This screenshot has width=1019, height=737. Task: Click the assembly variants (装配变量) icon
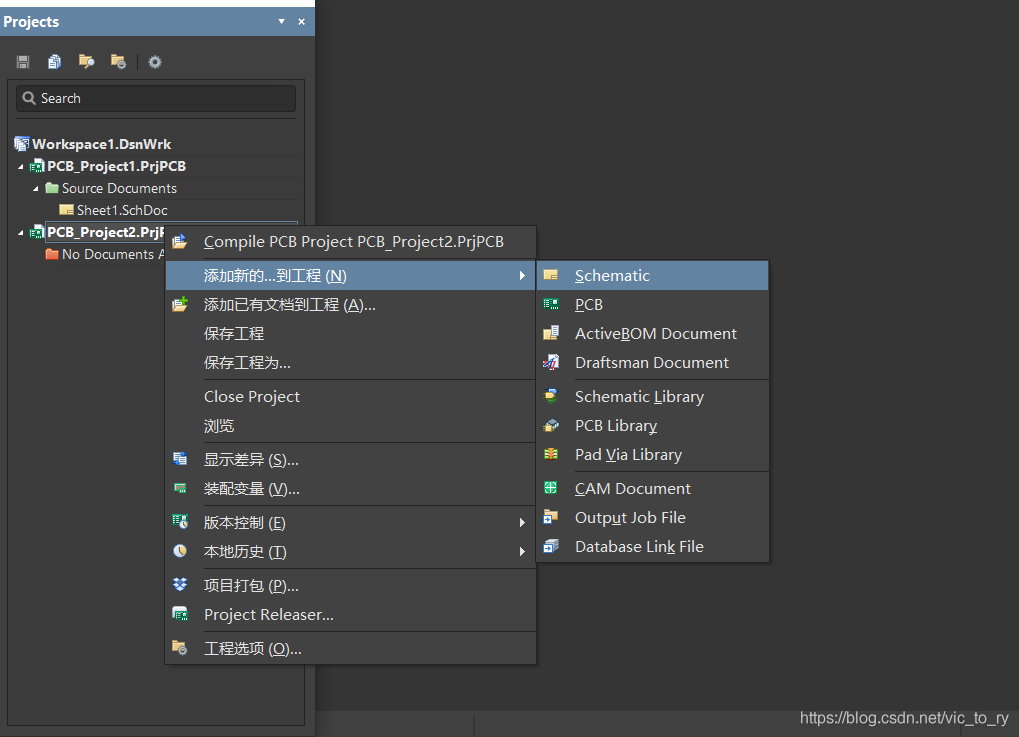(180, 488)
